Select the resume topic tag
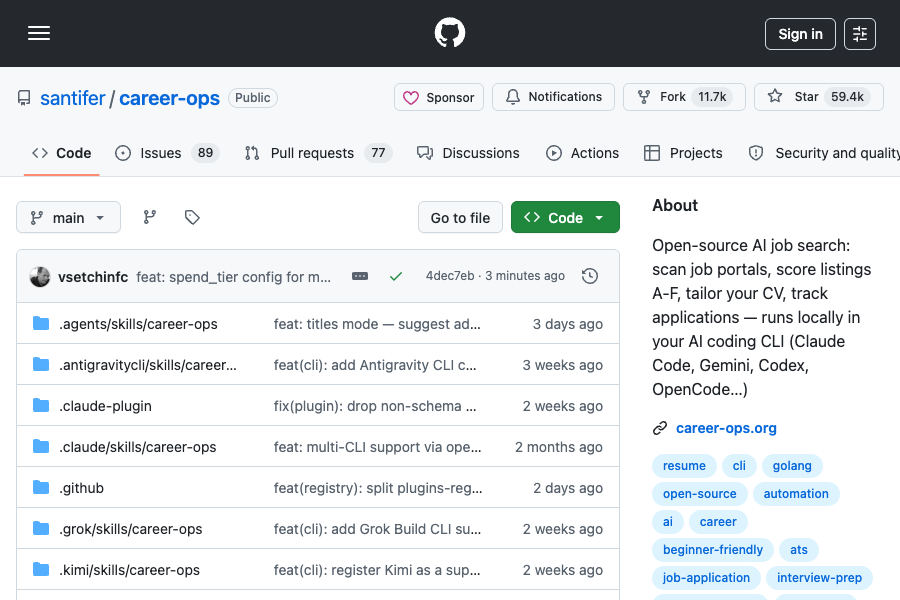The height and width of the screenshot is (600, 900). tap(684, 466)
